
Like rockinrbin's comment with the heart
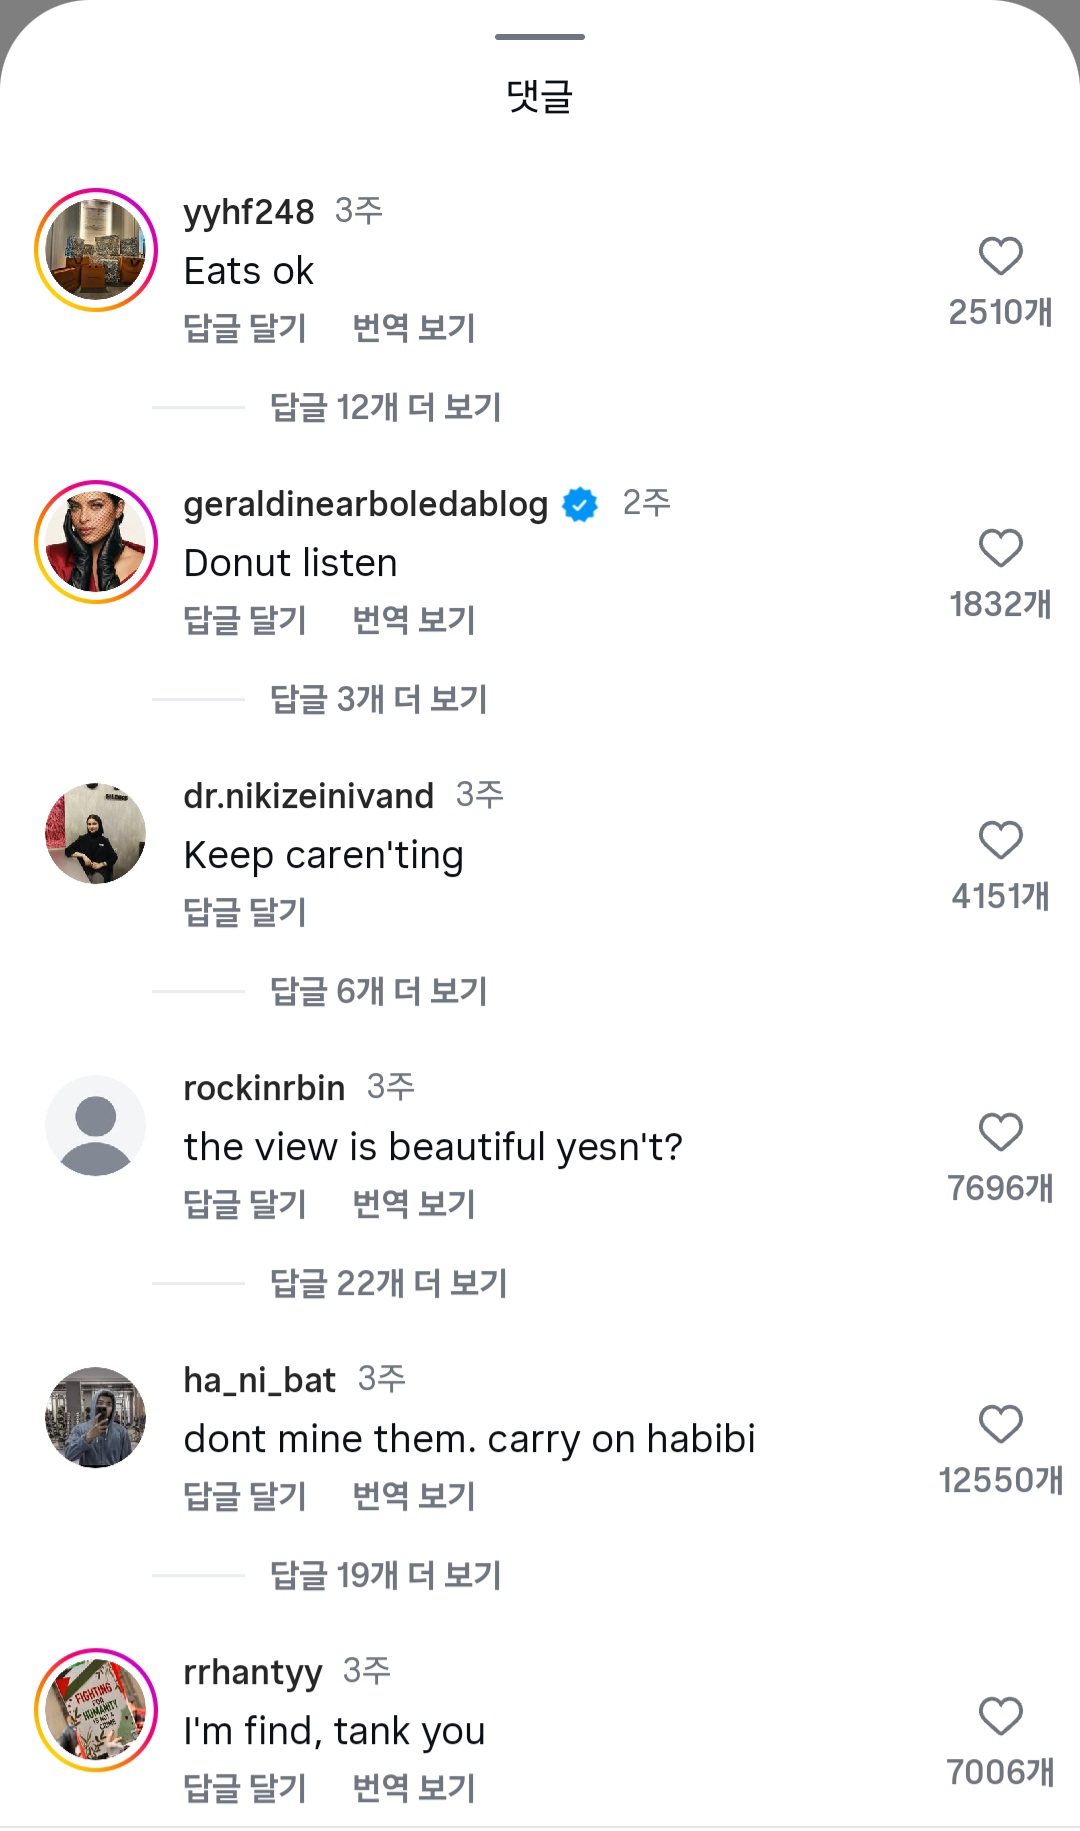pyautogui.click(x=1000, y=1133)
